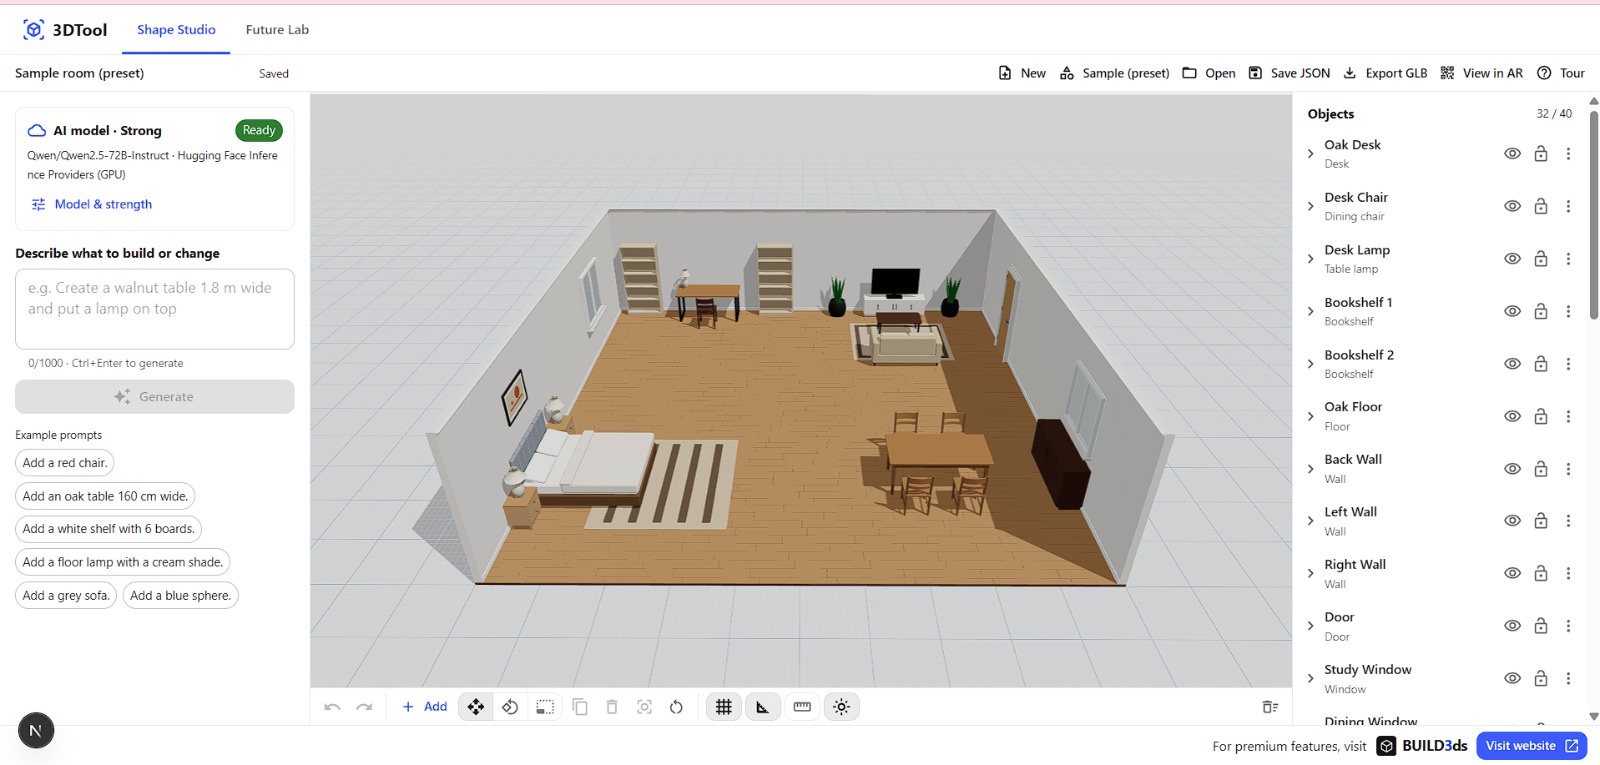This screenshot has height=765, width=1600.
Task: Expand the Study Window row
Action: [x=1311, y=679]
